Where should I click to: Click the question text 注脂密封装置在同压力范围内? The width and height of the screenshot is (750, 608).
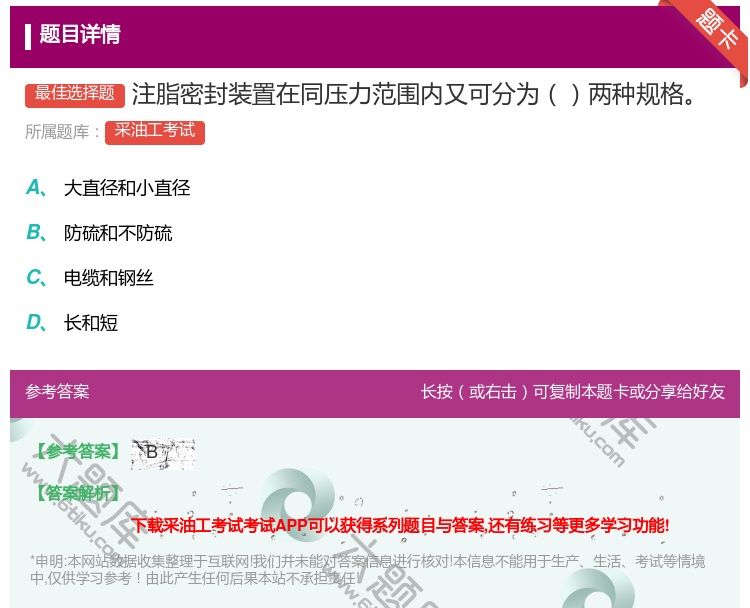coord(414,94)
